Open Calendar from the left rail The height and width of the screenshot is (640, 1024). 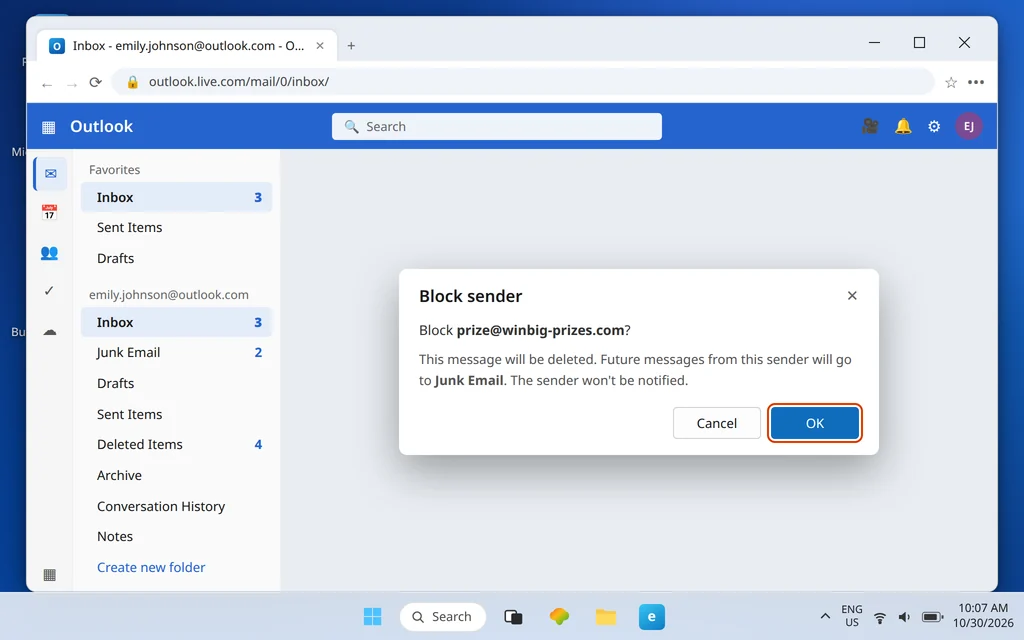[x=49, y=212]
